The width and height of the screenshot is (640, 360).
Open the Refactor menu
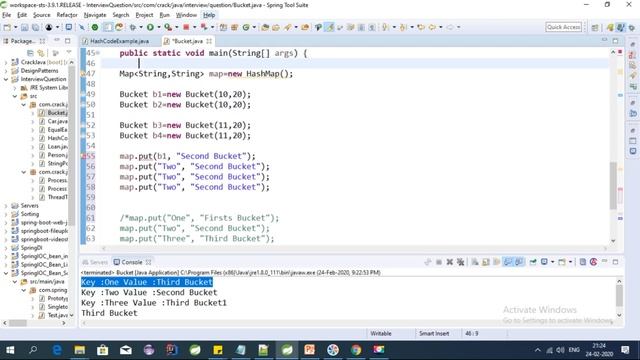point(67,15)
